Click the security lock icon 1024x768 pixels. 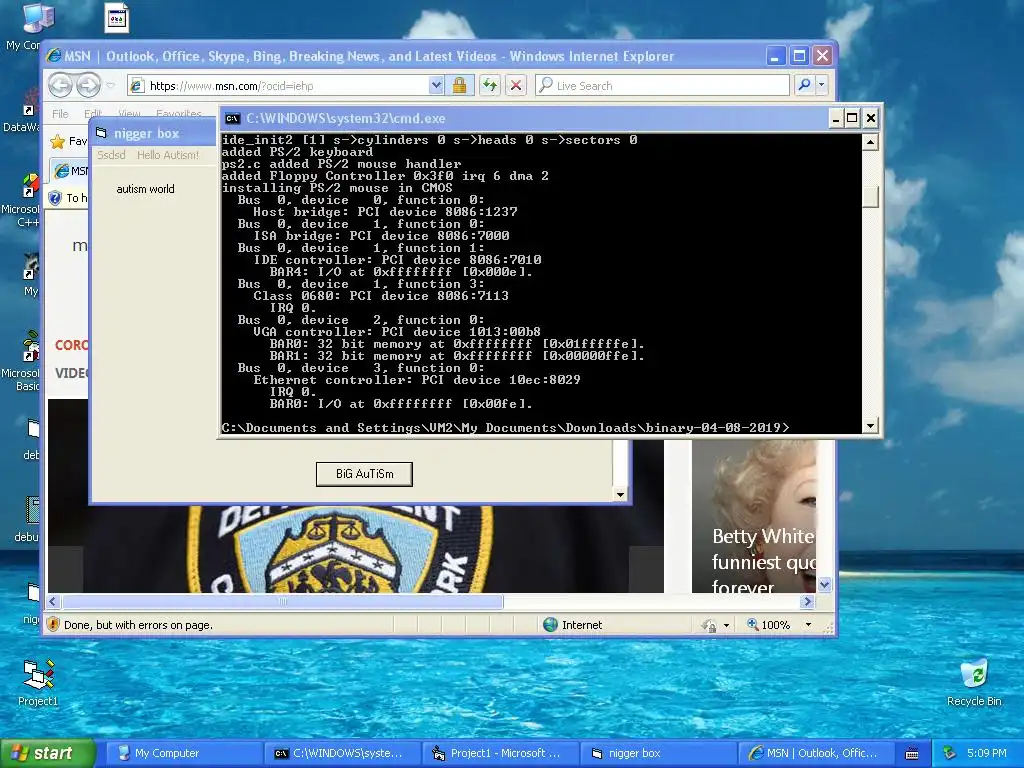point(459,86)
